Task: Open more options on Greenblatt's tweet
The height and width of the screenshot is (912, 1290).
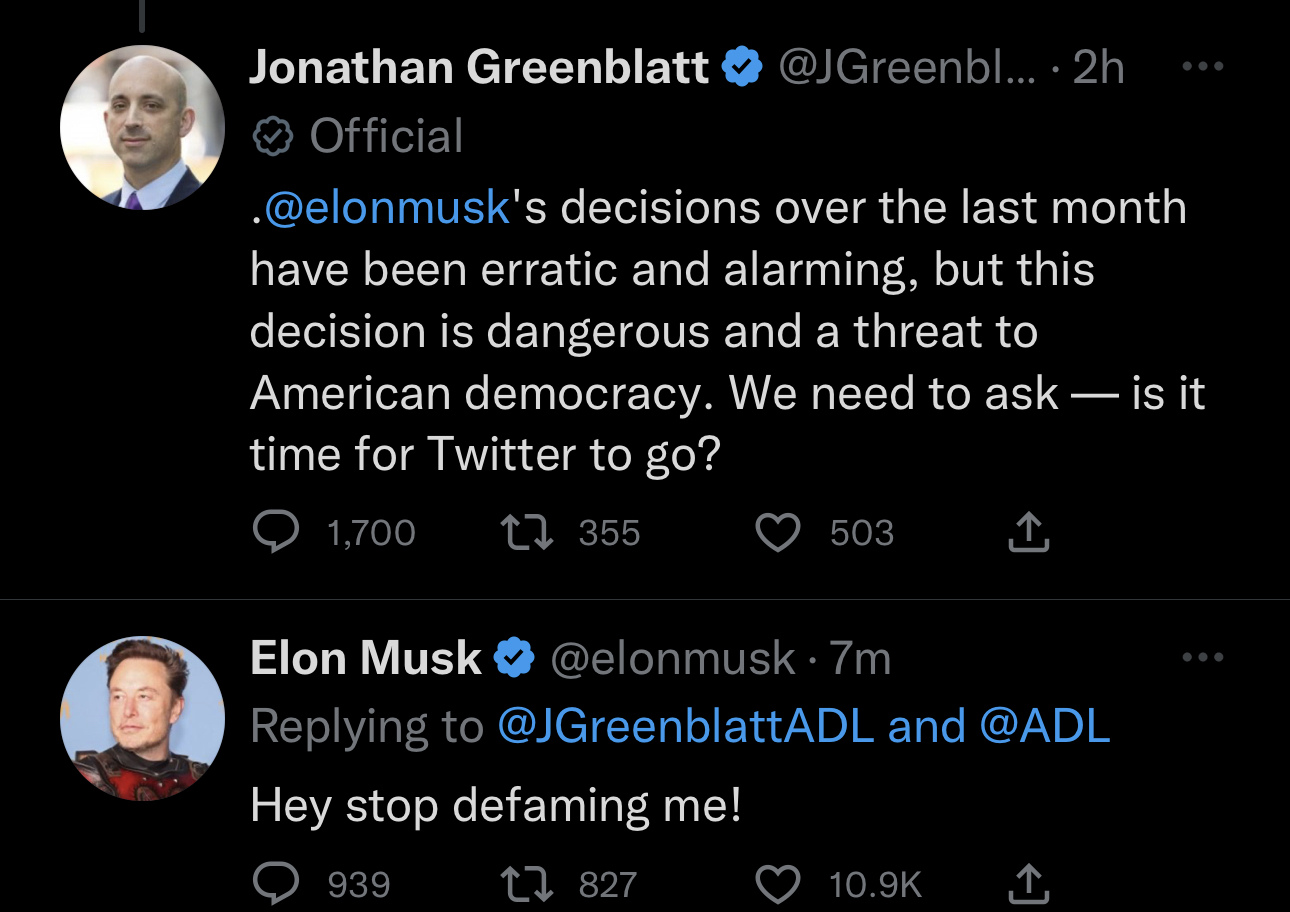Action: 1202,68
